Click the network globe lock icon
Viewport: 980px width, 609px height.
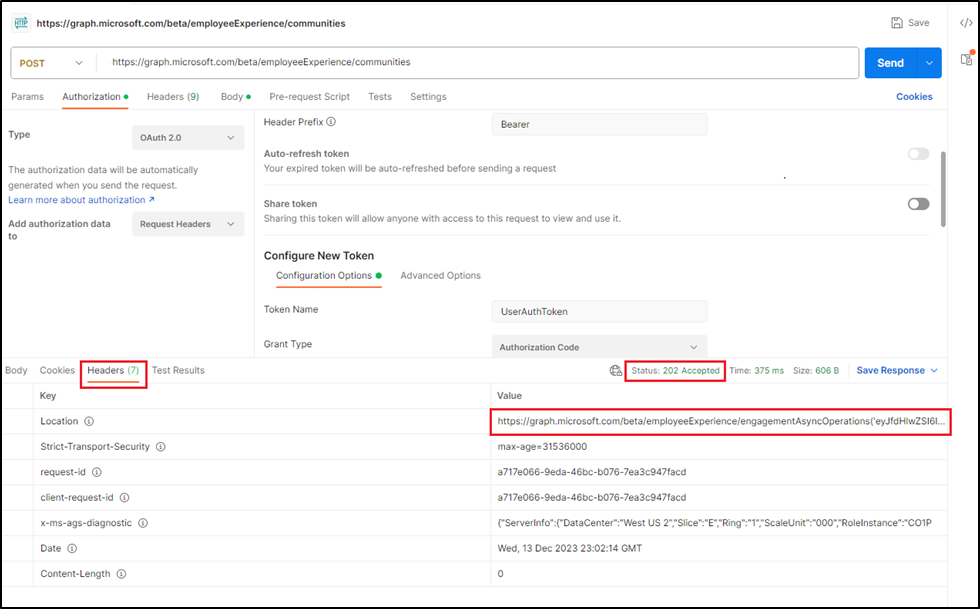click(x=616, y=371)
